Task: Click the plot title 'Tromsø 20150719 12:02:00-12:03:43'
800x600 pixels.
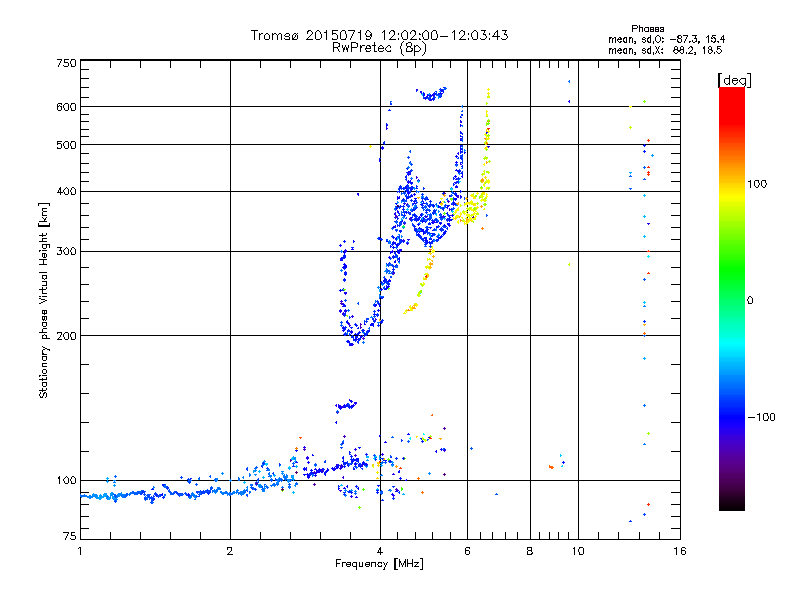Action: click(x=379, y=35)
